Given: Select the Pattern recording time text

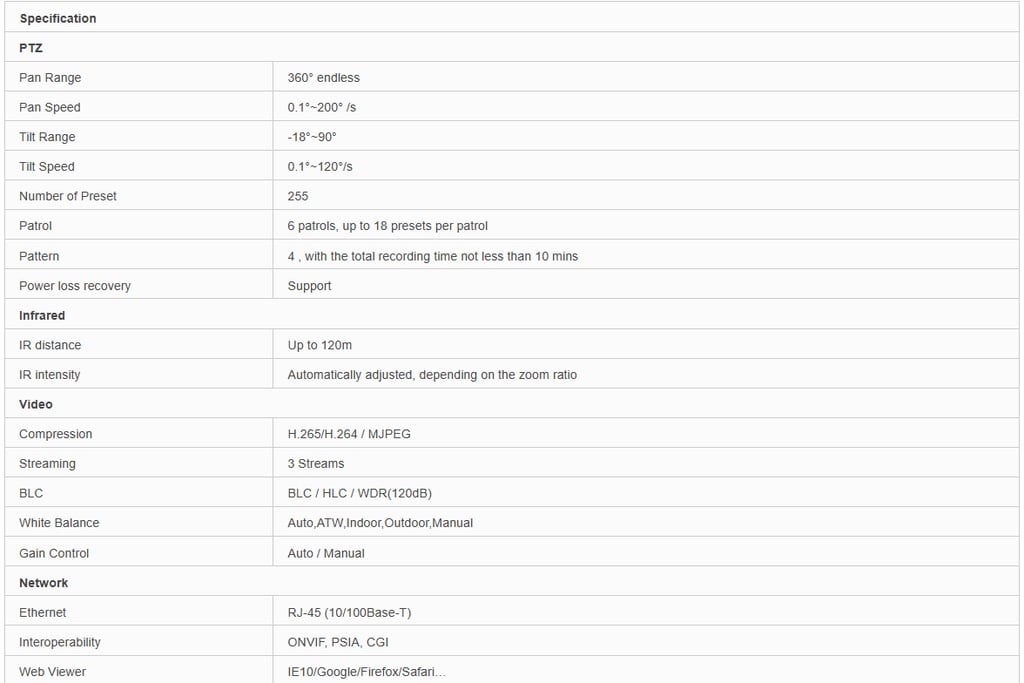Looking at the screenshot, I should pyautogui.click(x=433, y=256).
